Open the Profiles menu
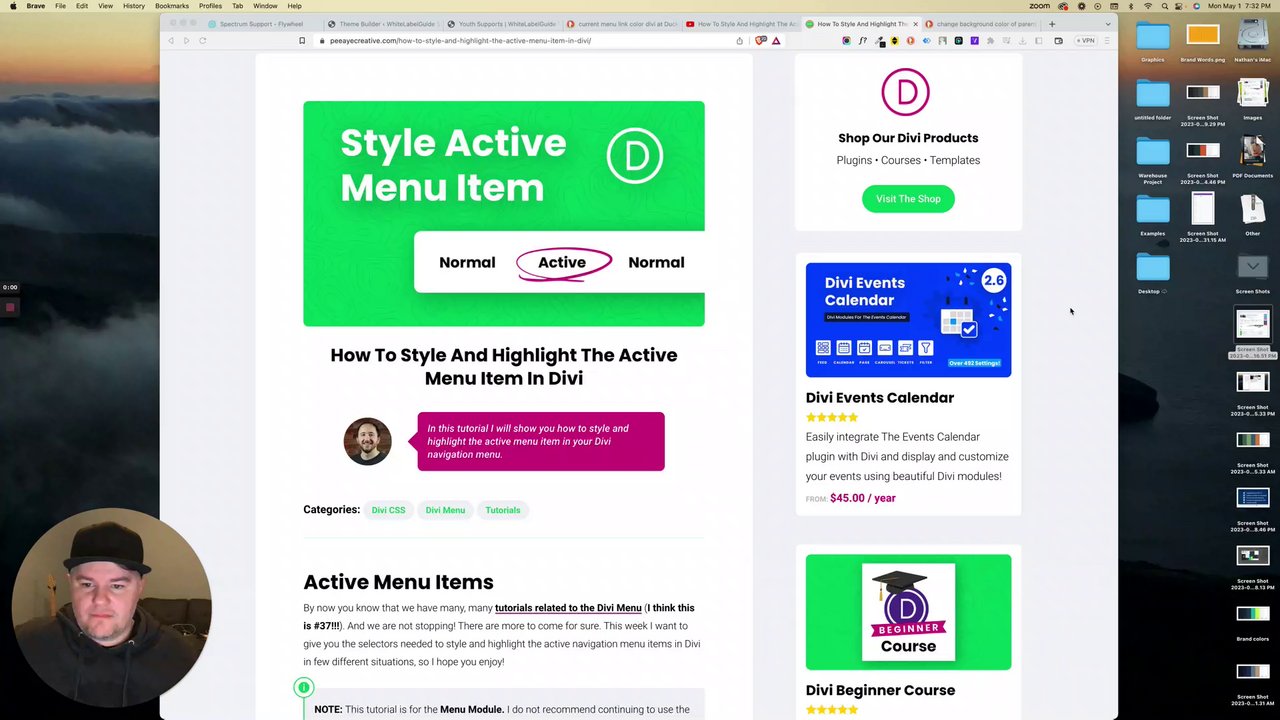Viewport: 1280px width, 720px height. [210, 6]
